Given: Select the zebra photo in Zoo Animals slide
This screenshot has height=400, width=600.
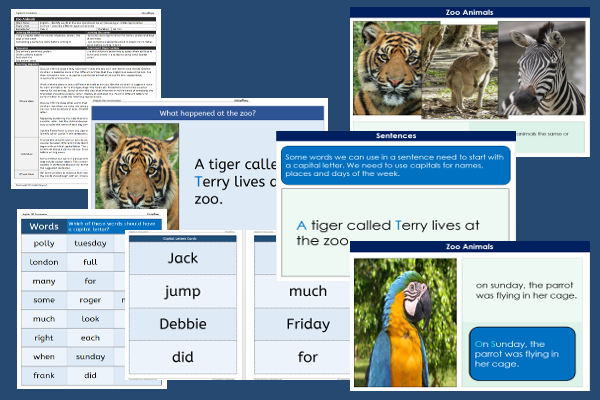Looking at the screenshot, I should (x=541, y=68).
